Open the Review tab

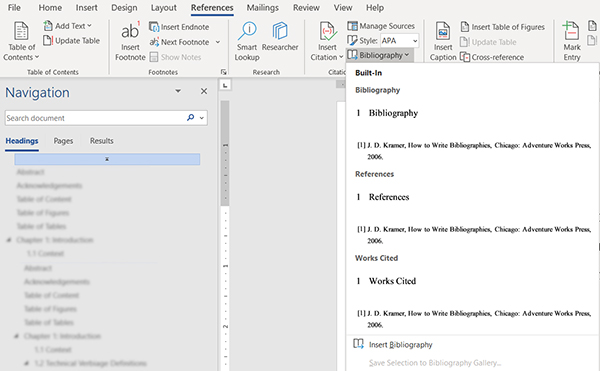[306, 8]
